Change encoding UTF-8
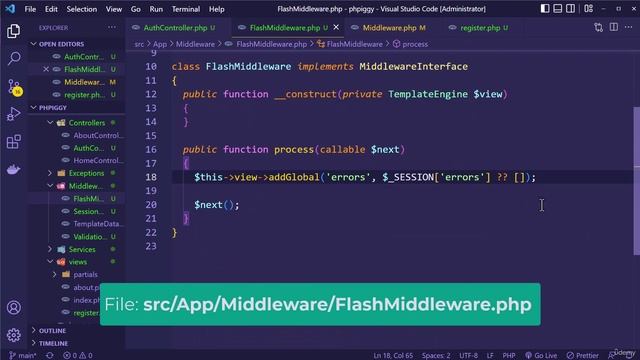Screen dimensions: 640x360 pyautogui.click(x=469, y=356)
